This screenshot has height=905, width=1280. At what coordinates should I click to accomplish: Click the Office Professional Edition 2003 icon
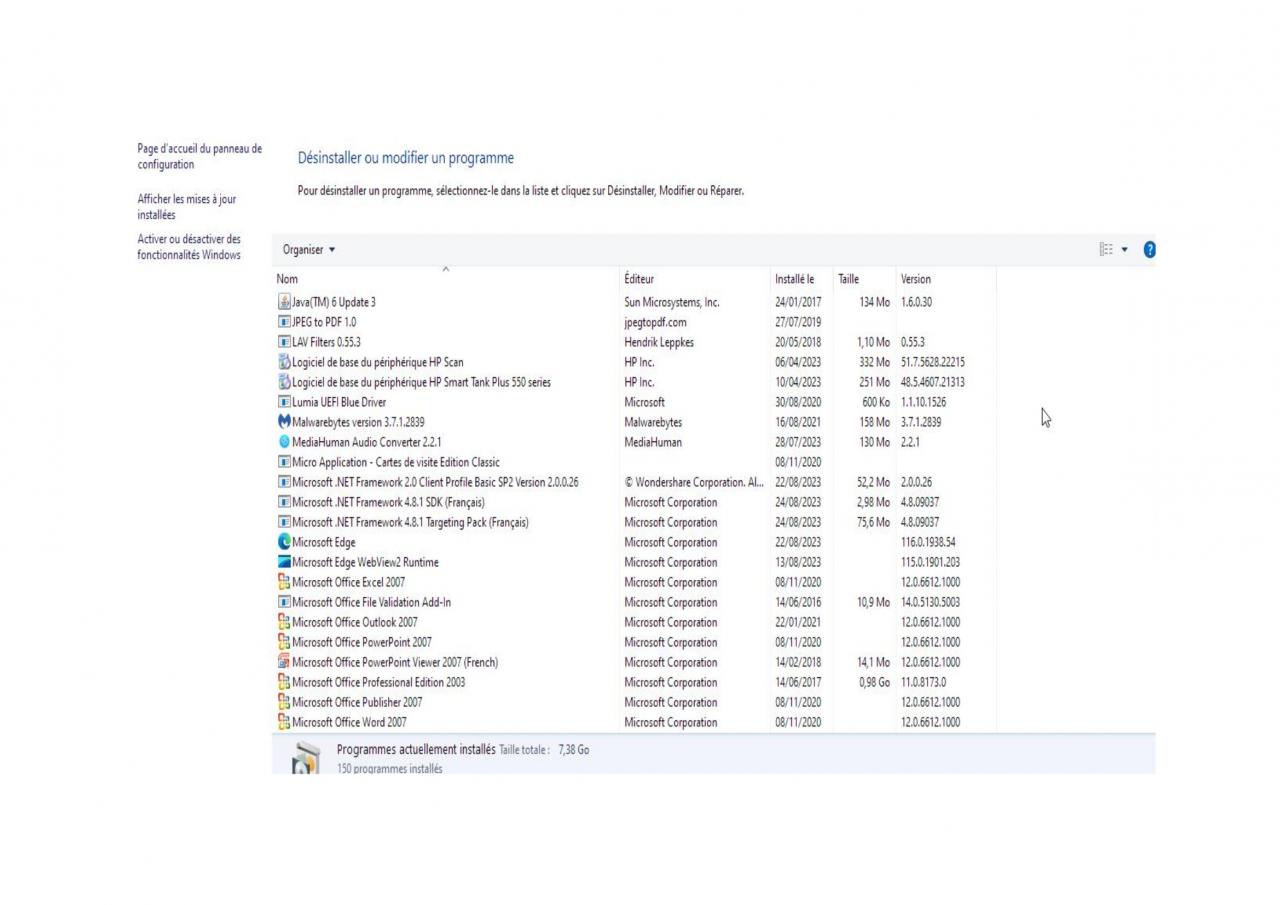point(284,682)
